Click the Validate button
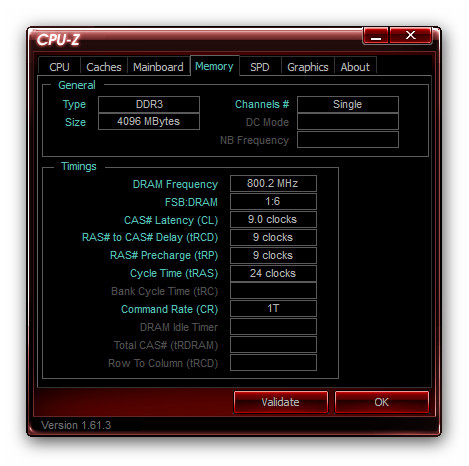 (280, 402)
